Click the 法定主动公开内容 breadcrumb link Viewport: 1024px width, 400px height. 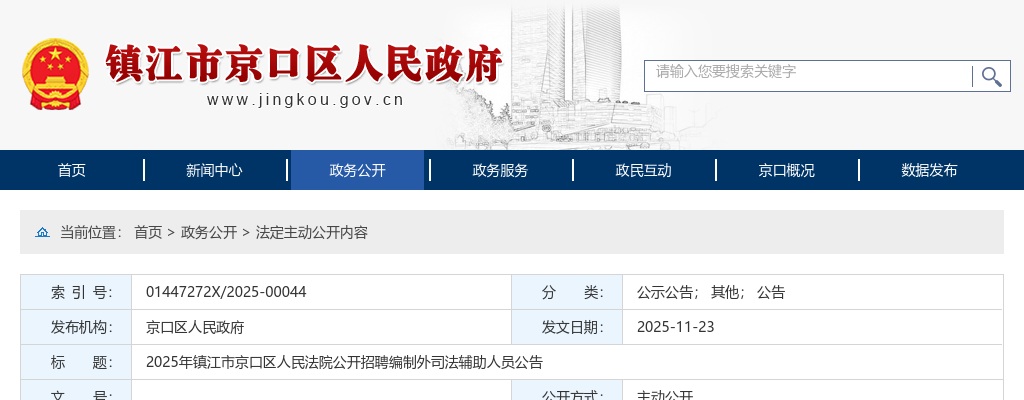point(312,232)
